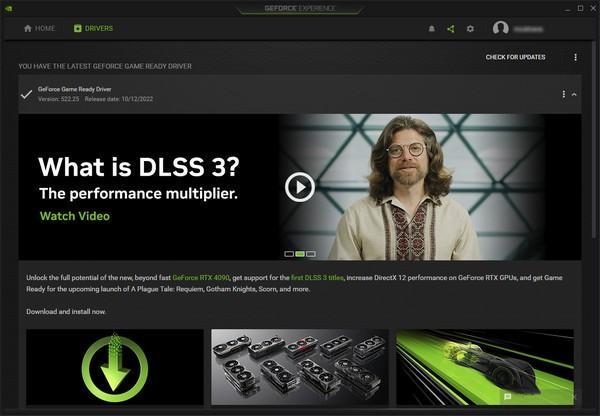
Task: Open the three-dot menu on the Game Ready Driver row
Action: point(563,94)
